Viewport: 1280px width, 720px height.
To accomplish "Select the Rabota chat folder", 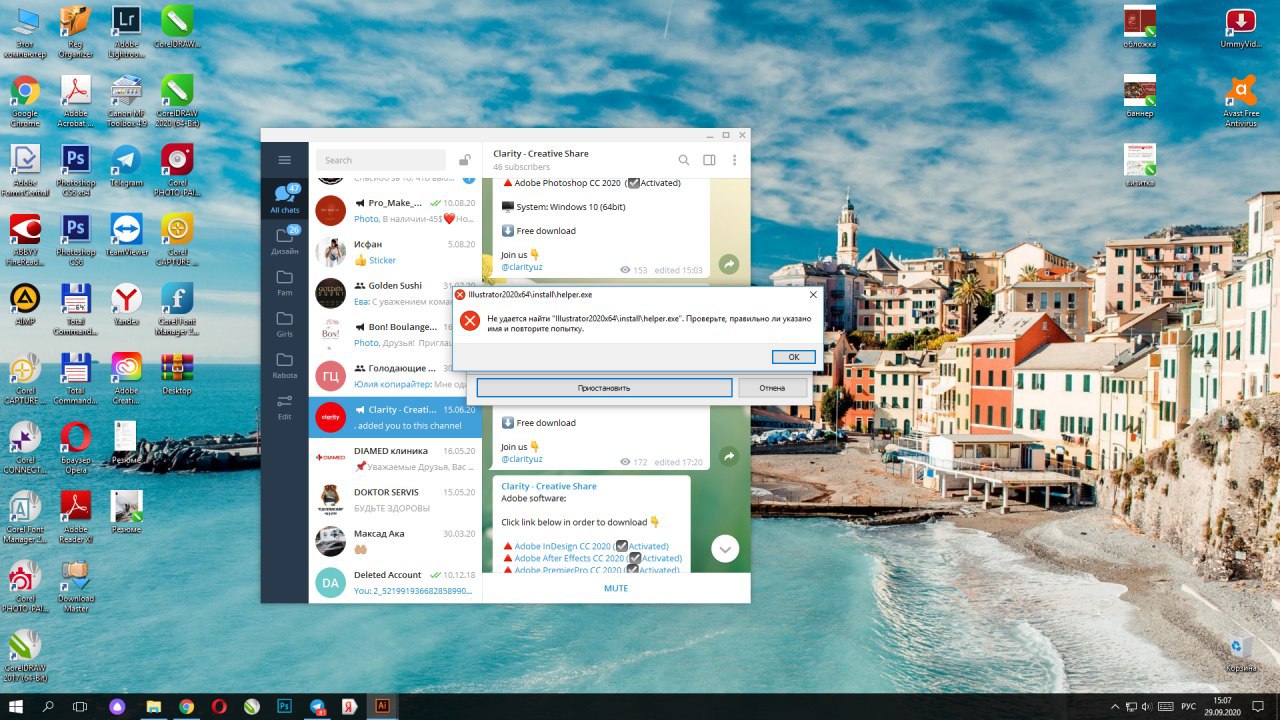I will pos(285,365).
